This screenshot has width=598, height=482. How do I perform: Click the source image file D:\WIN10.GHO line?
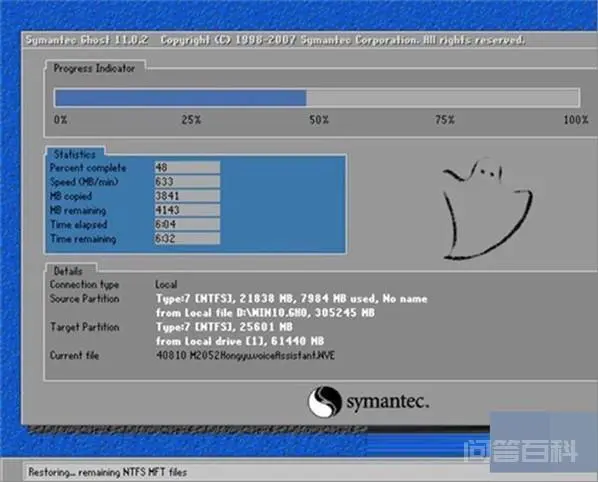tap(265, 313)
